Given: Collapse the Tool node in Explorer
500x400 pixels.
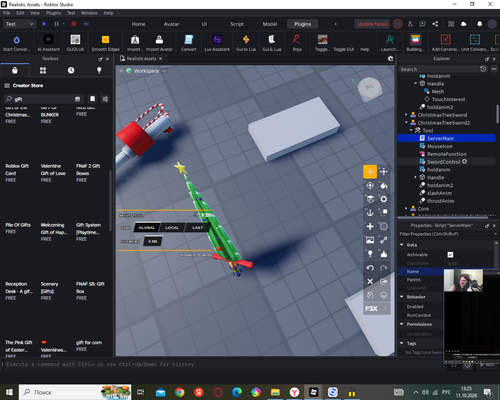Looking at the screenshot, I should pyautogui.click(x=411, y=130).
